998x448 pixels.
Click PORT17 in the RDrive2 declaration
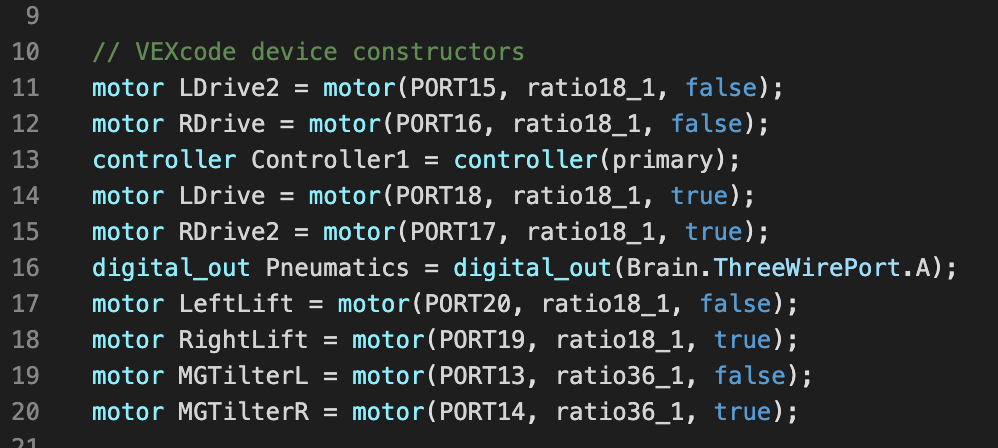click(453, 232)
